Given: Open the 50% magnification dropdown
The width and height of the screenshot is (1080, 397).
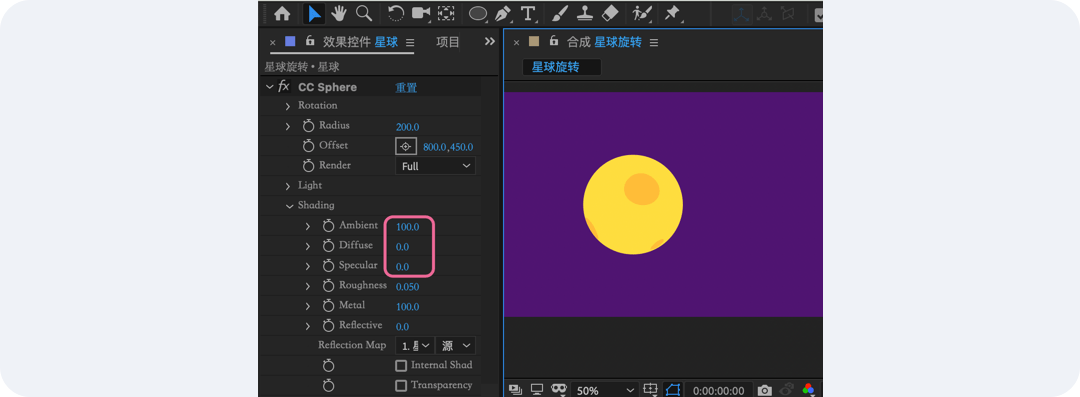Looking at the screenshot, I should pos(604,390).
